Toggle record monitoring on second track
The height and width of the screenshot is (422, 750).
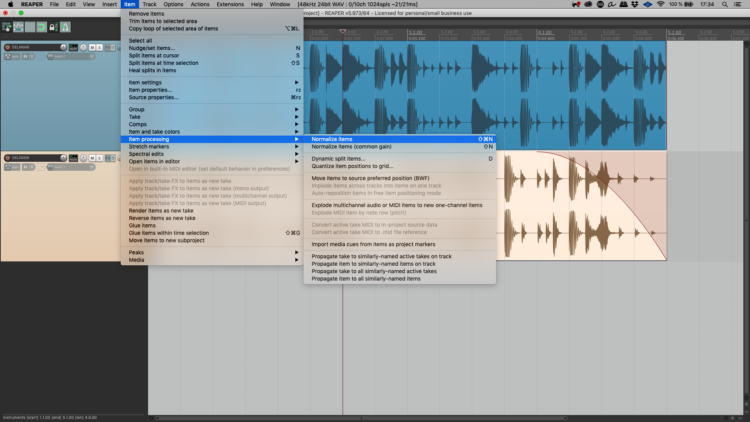point(41,167)
